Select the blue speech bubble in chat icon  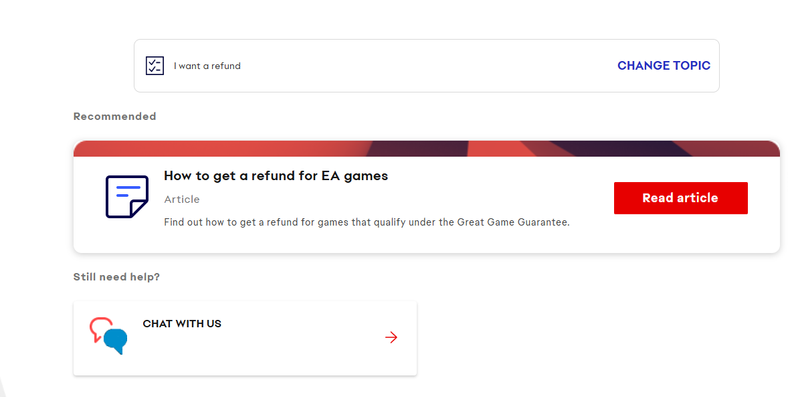point(116,341)
